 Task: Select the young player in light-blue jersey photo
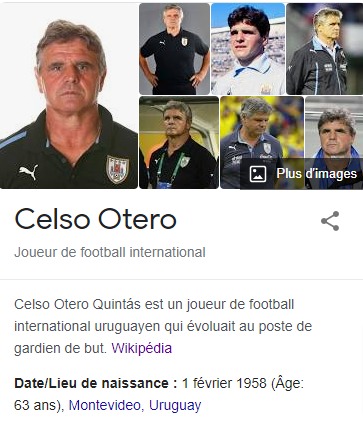coord(248,49)
